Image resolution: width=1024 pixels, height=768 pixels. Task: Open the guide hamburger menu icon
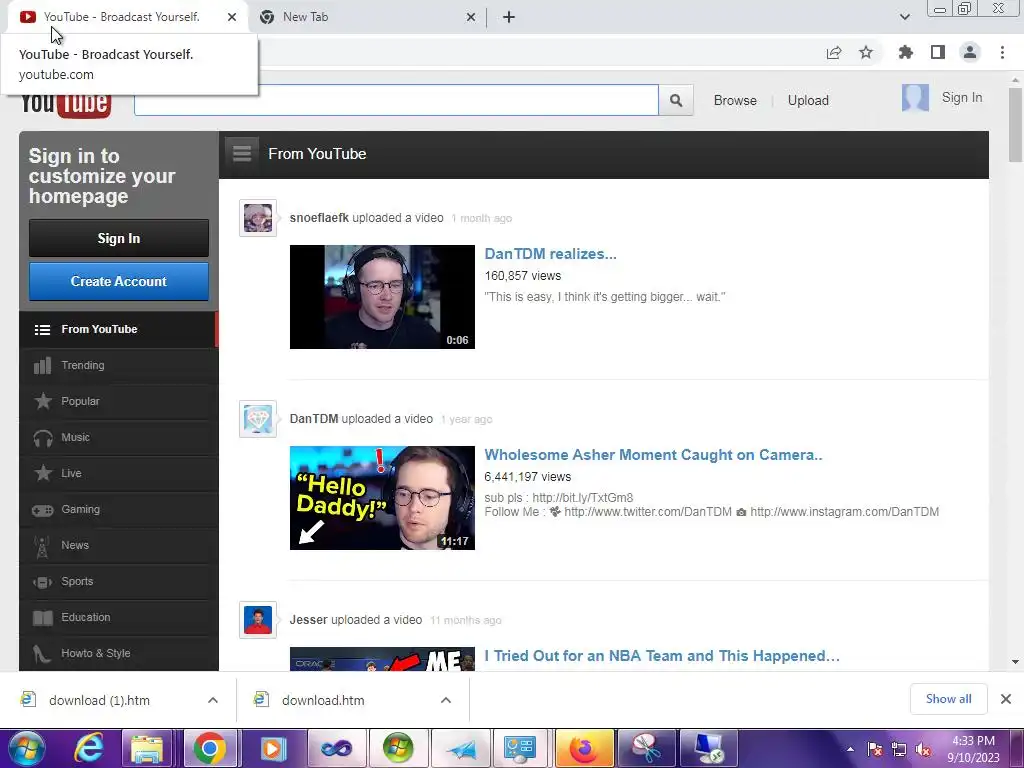[242, 153]
